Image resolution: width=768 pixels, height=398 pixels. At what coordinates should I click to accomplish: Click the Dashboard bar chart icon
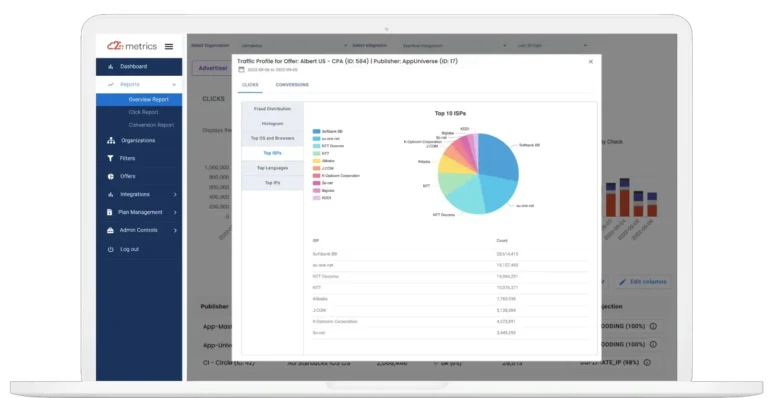click(110, 67)
